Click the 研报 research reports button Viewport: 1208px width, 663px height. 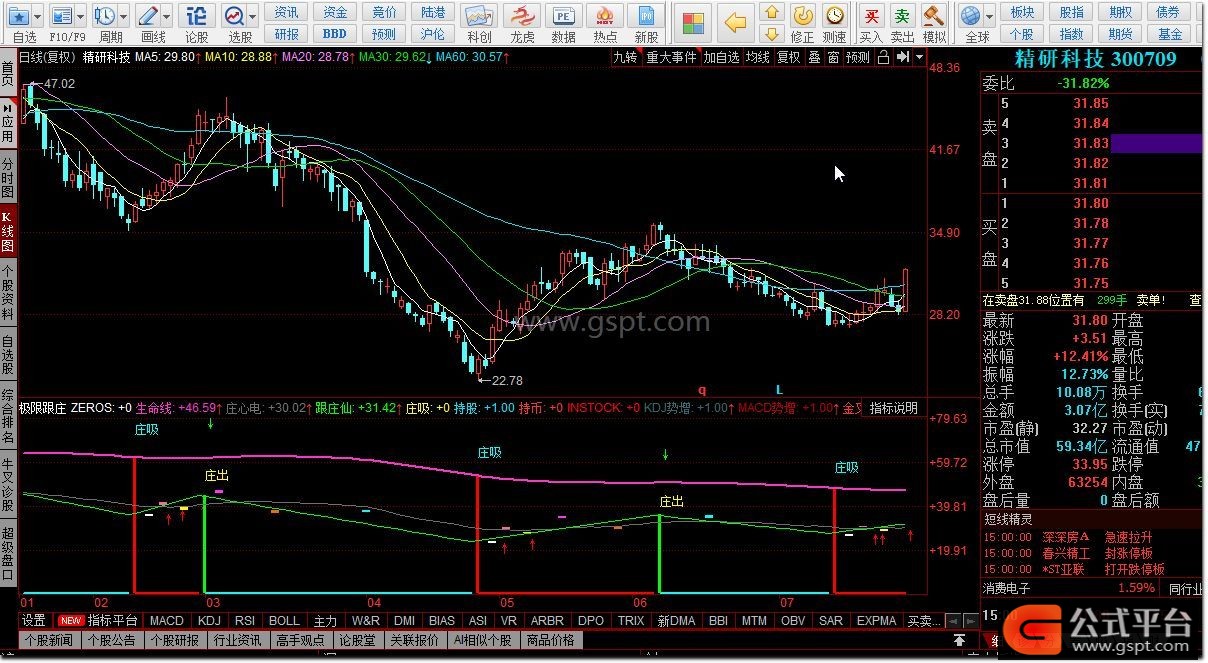(x=286, y=33)
